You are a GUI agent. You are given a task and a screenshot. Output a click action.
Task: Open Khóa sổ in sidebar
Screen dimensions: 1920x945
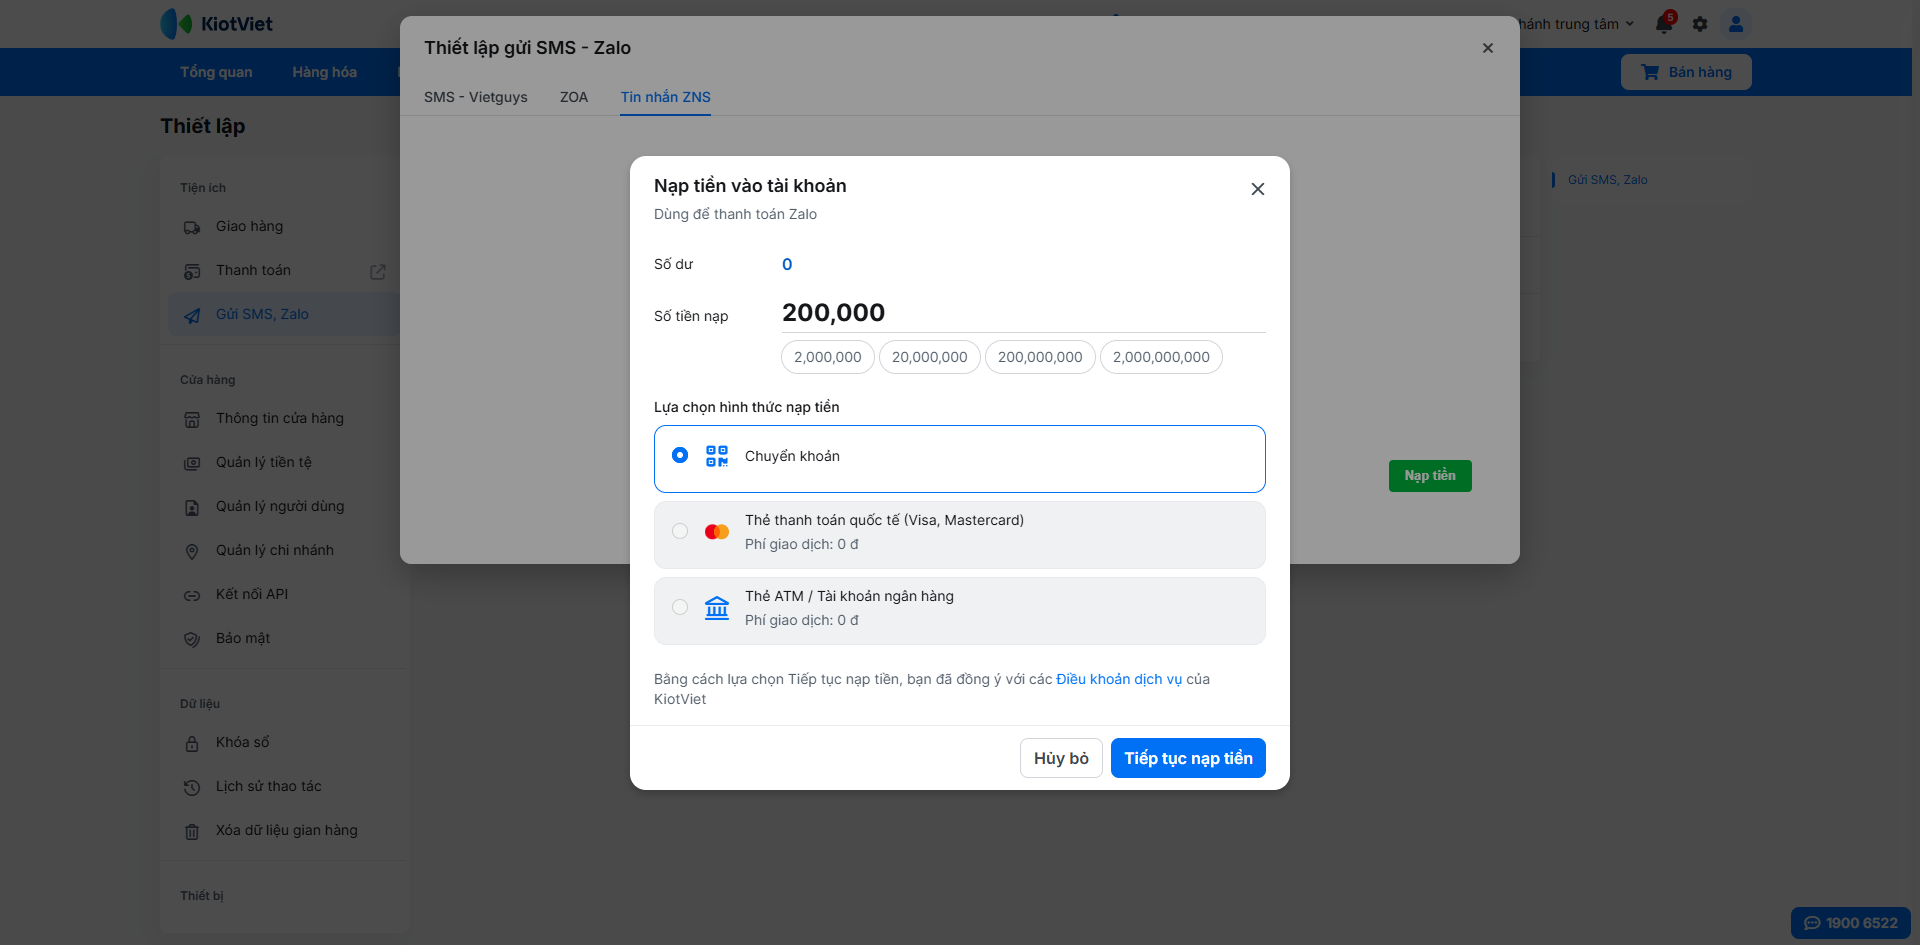pyautogui.click(x=284, y=743)
